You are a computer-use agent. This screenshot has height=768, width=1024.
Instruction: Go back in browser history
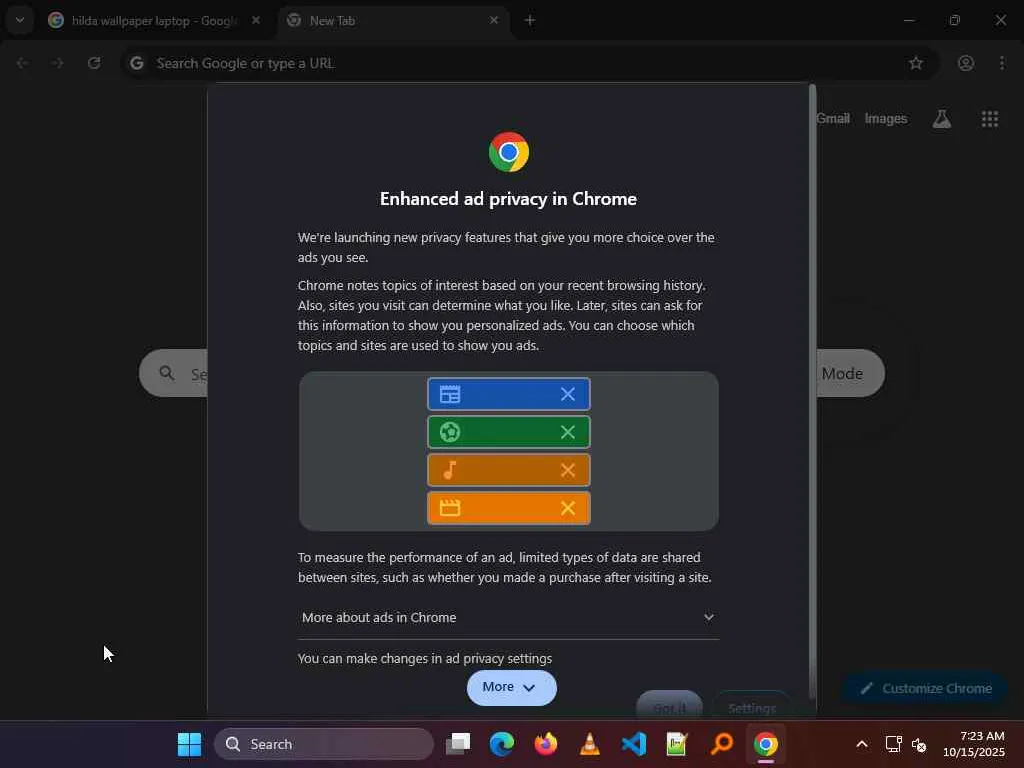tap(22, 63)
